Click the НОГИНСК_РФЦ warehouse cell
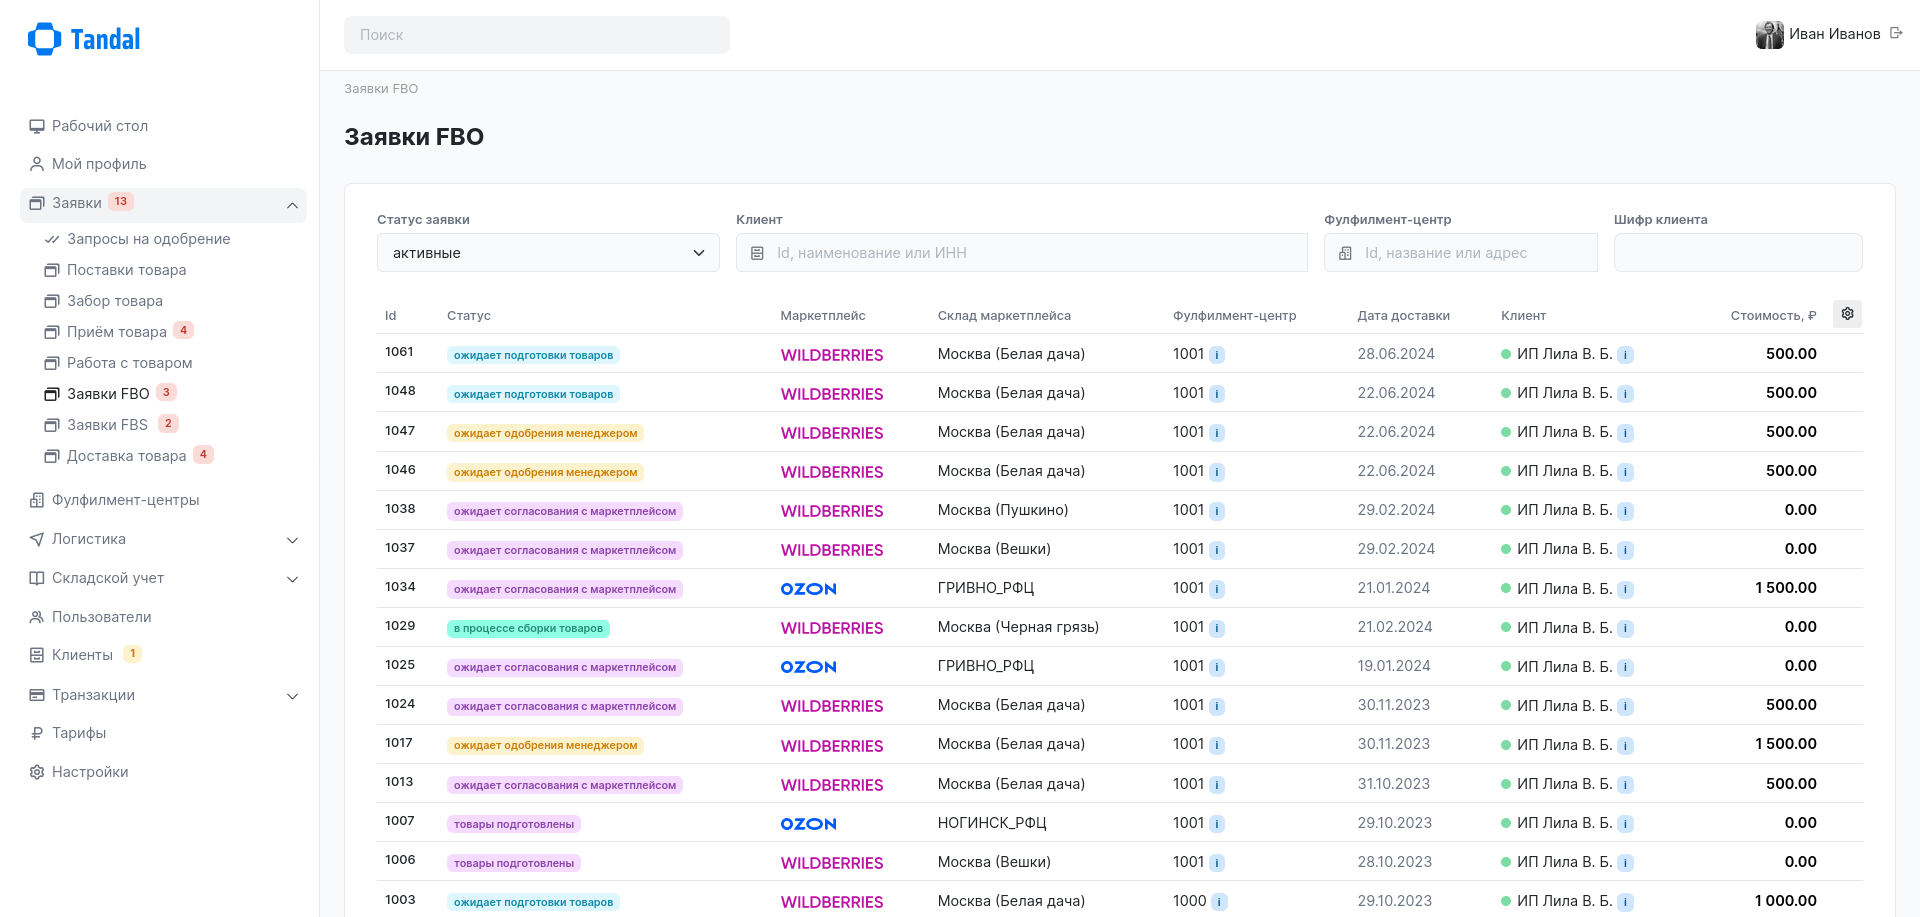 992,823
